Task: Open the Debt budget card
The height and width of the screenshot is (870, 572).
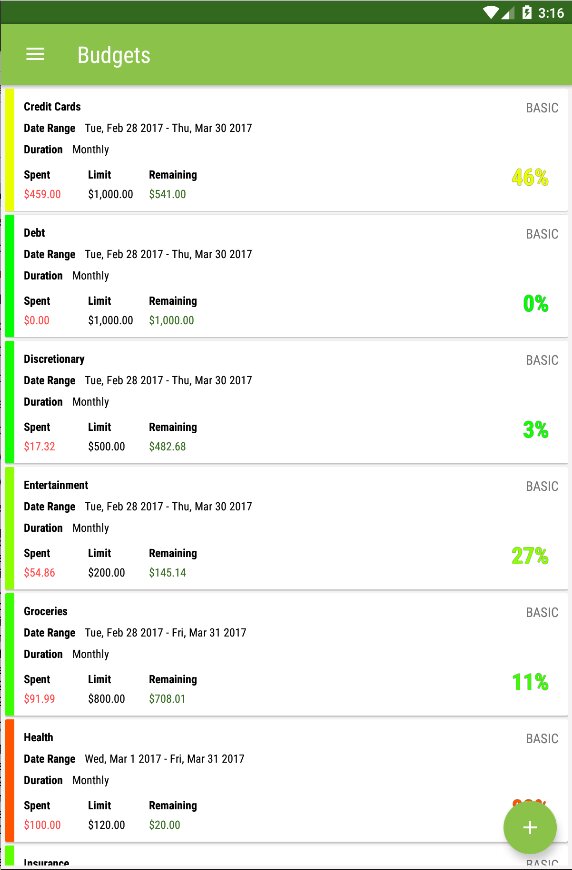Action: (286, 276)
